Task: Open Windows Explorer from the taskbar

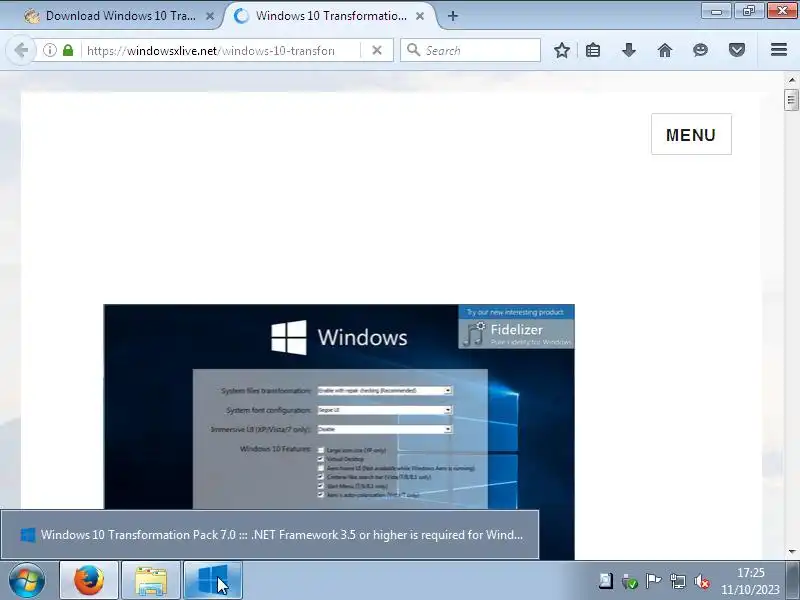Action: [151, 581]
